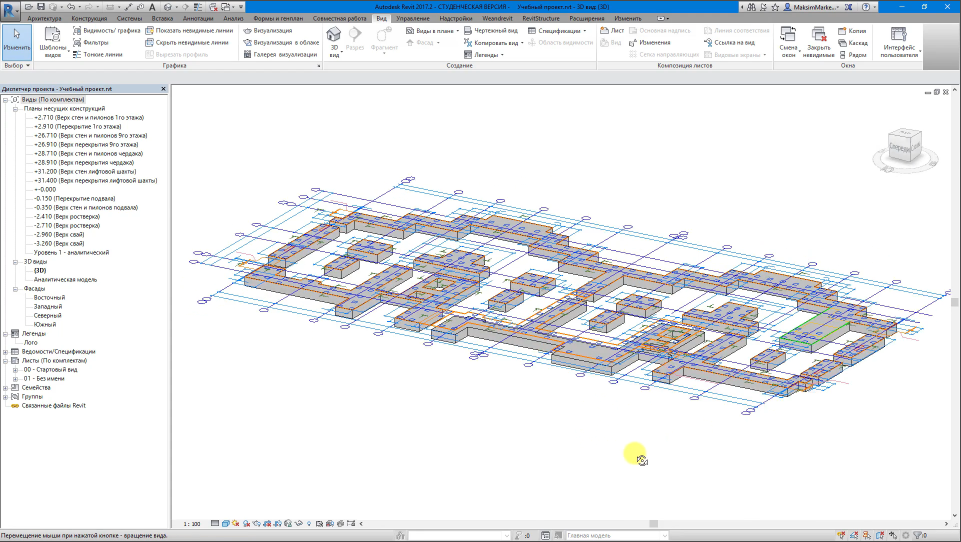
Task: Collapse the Планы несущих конструкций node
Action: (16, 109)
